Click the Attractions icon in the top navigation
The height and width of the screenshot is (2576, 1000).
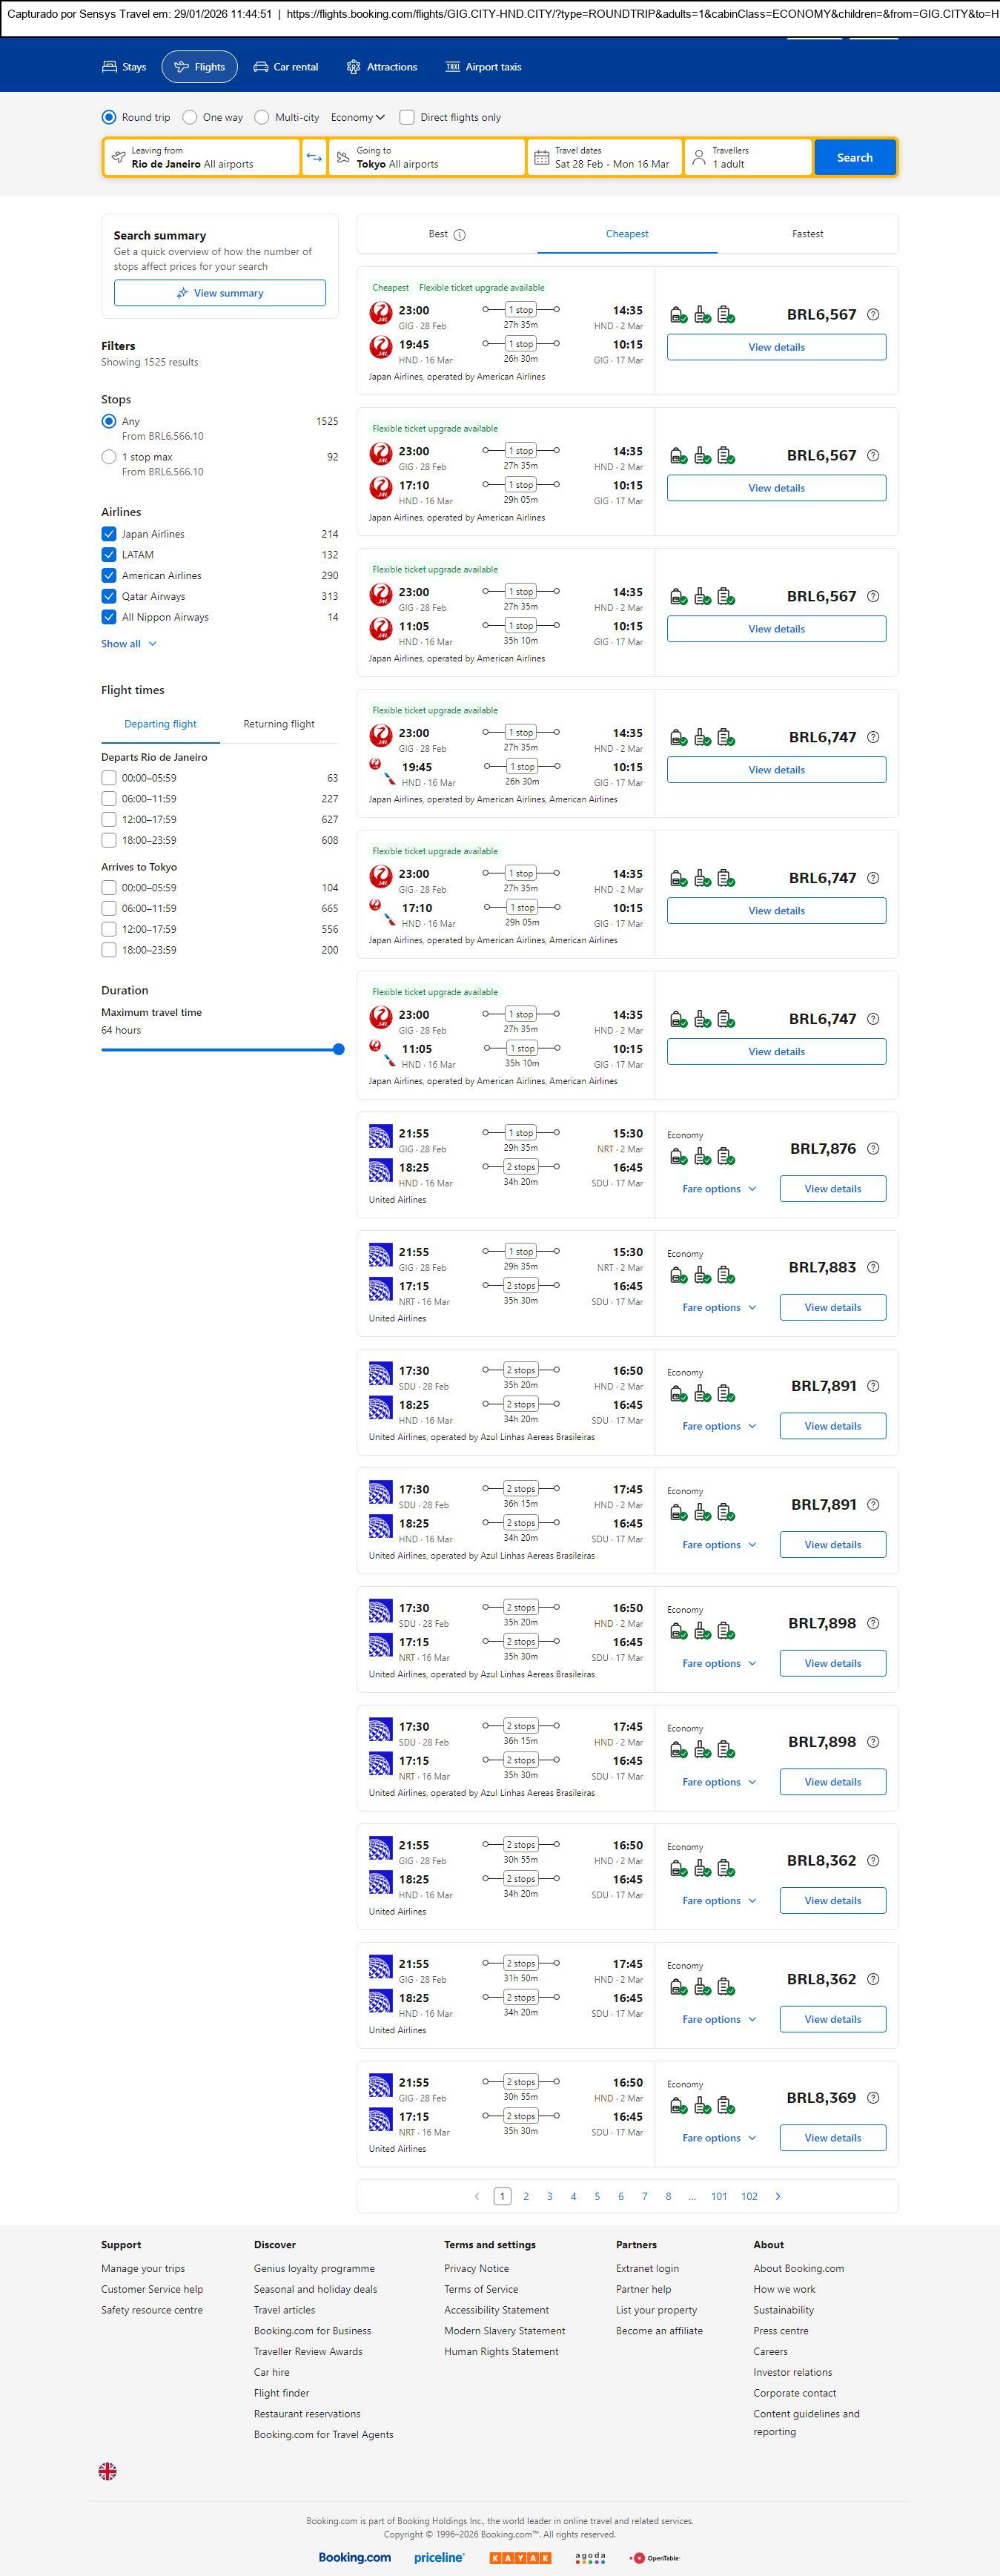[x=353, y=67]
